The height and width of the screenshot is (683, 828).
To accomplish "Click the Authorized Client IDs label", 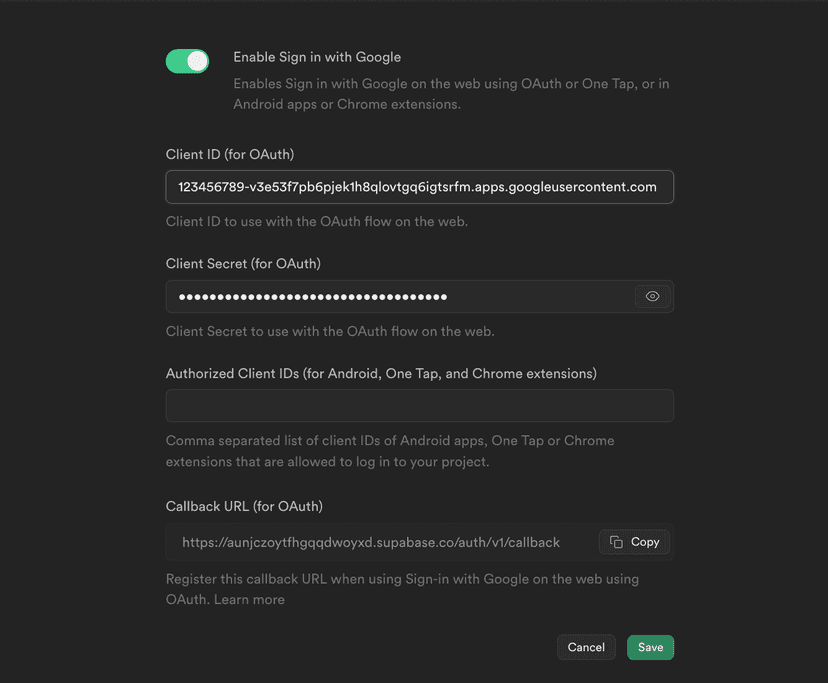I will (x=380, y=372).
